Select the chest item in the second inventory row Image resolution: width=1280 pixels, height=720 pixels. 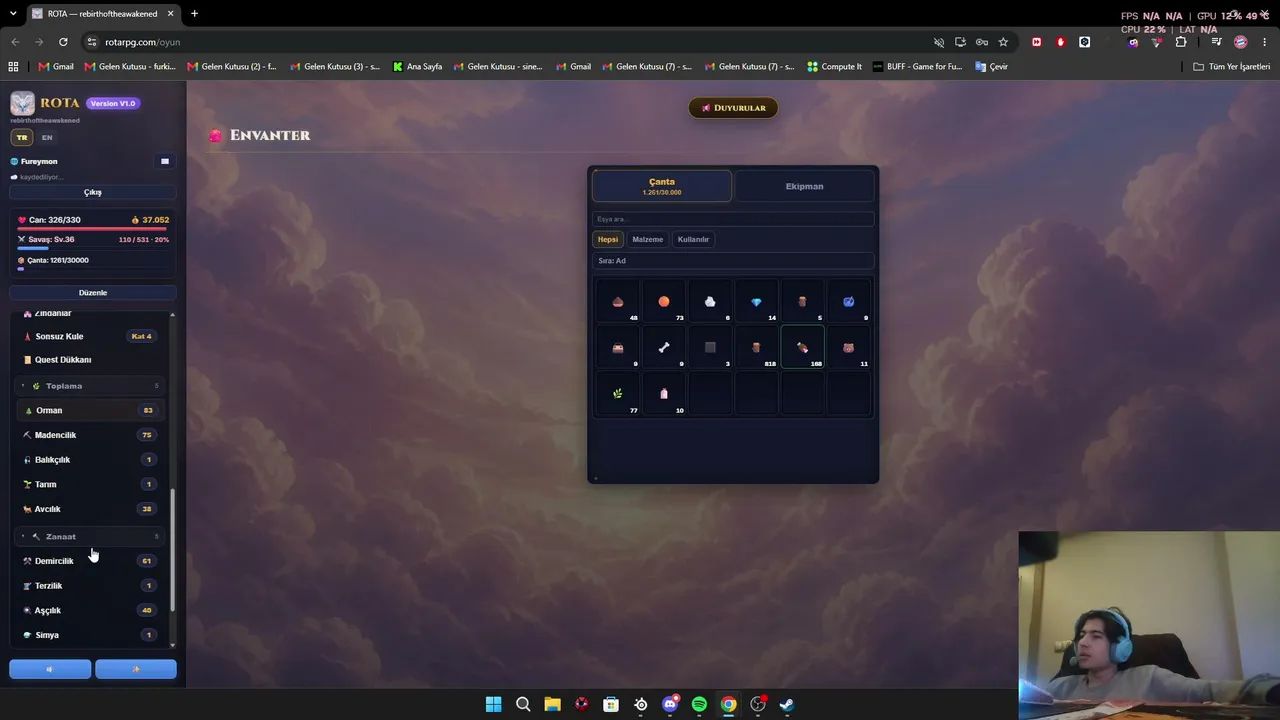(618, 348)
